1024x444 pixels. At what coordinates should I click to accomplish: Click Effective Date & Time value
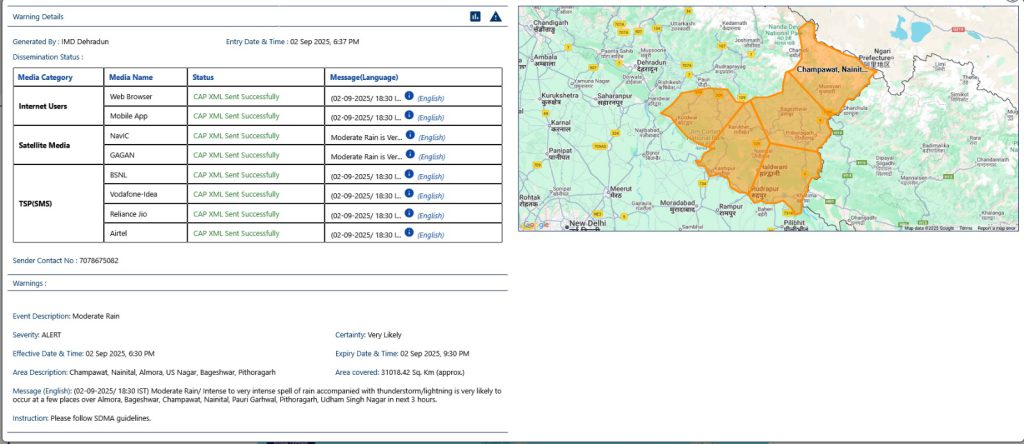click(120, 354)
